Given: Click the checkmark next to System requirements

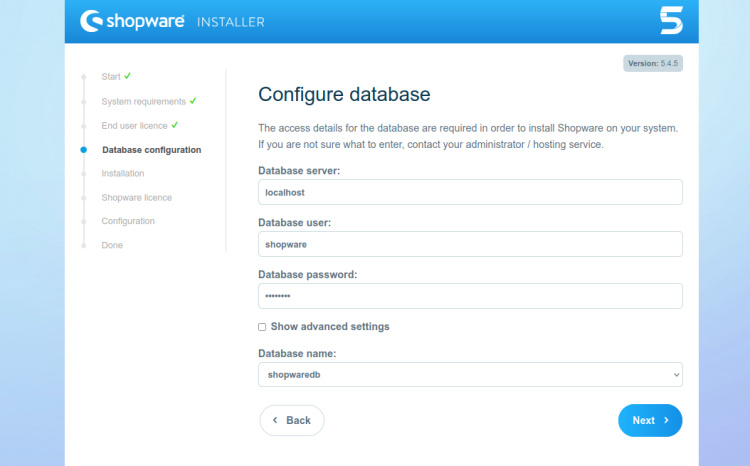Looking at the screenshot, I should click(192, 101).
